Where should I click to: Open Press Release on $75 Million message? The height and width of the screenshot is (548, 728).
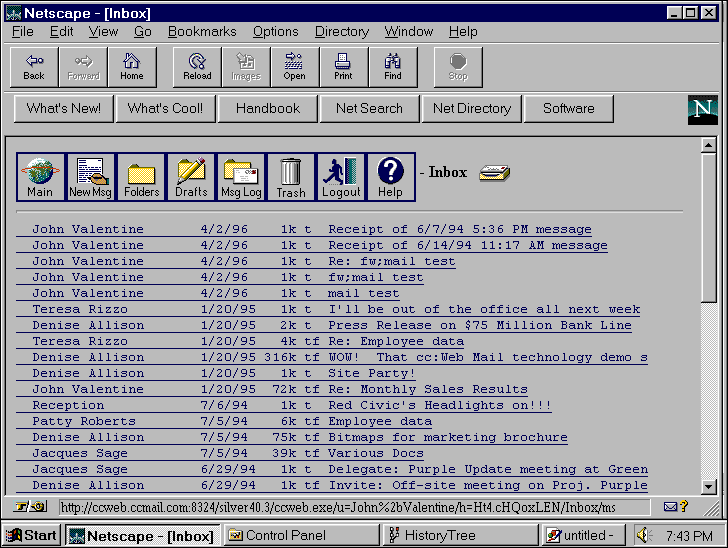point(324,326)
